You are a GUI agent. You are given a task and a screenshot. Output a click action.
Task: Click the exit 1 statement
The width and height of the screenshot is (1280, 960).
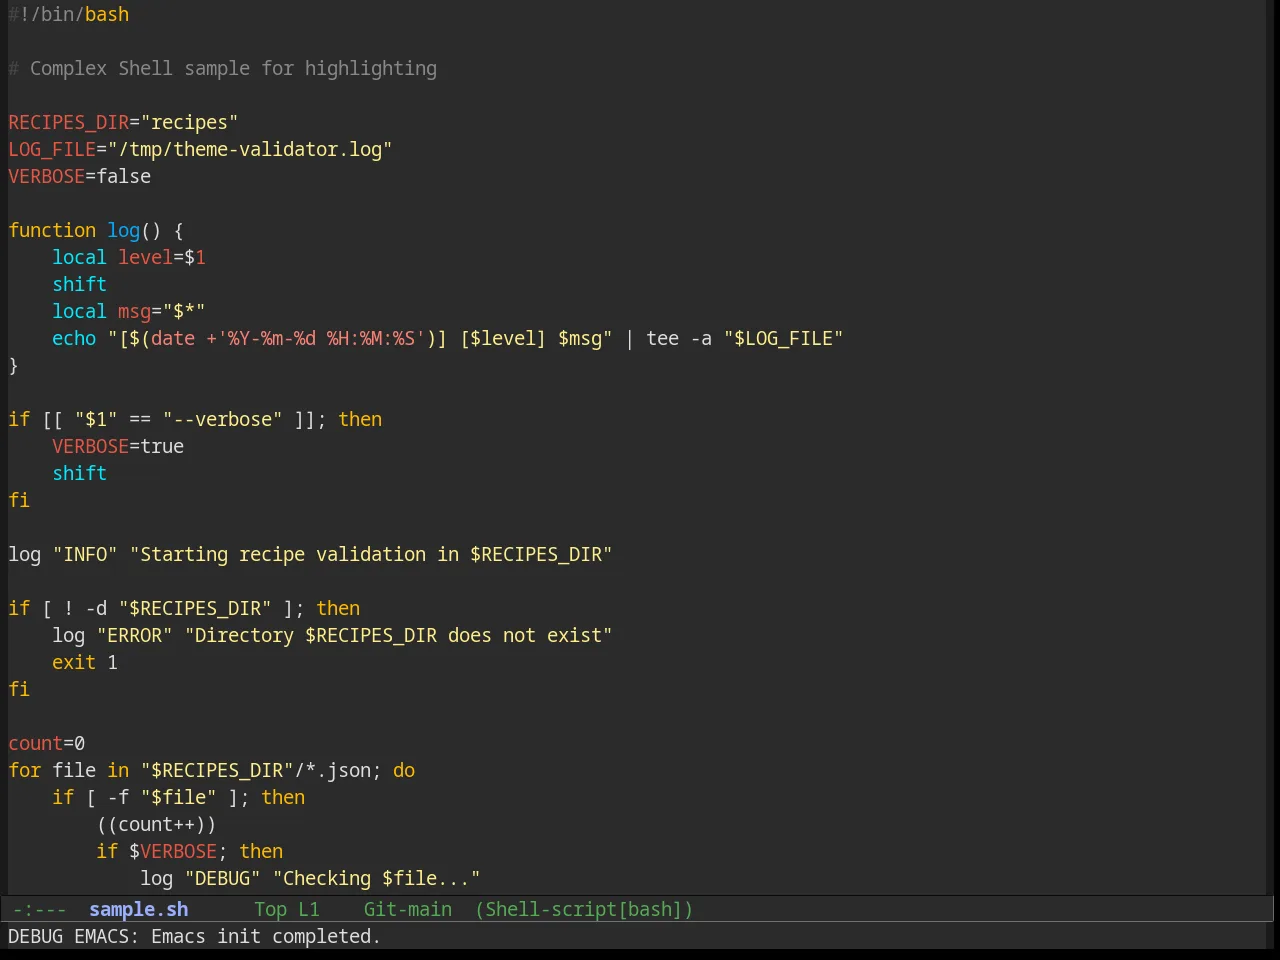pyautogui.click(x=85, y=662)
